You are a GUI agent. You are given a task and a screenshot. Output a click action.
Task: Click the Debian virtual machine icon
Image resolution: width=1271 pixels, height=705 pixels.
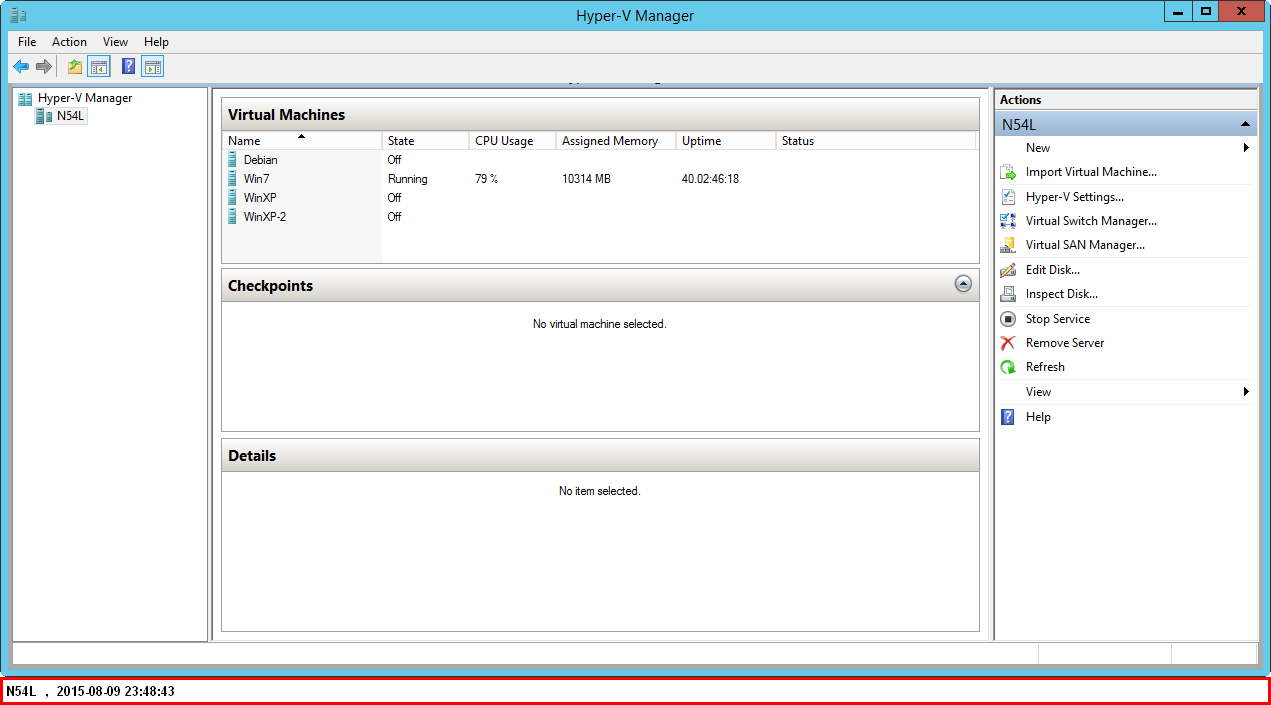[x=233, y=159]
